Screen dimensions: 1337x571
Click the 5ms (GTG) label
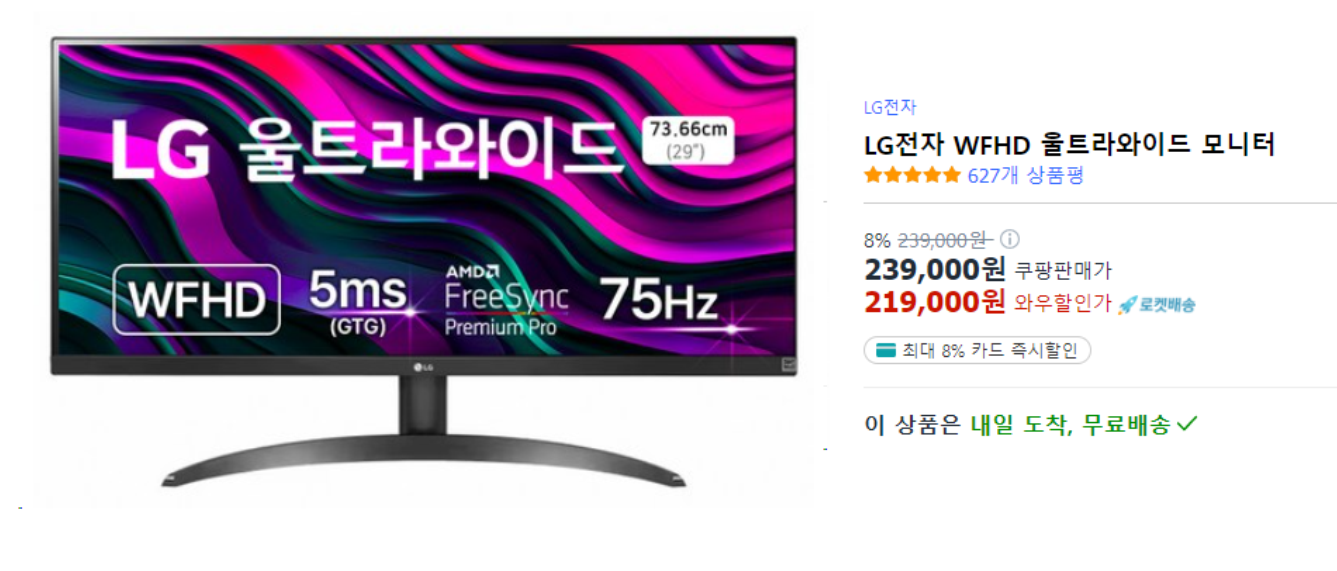(357, 301)
